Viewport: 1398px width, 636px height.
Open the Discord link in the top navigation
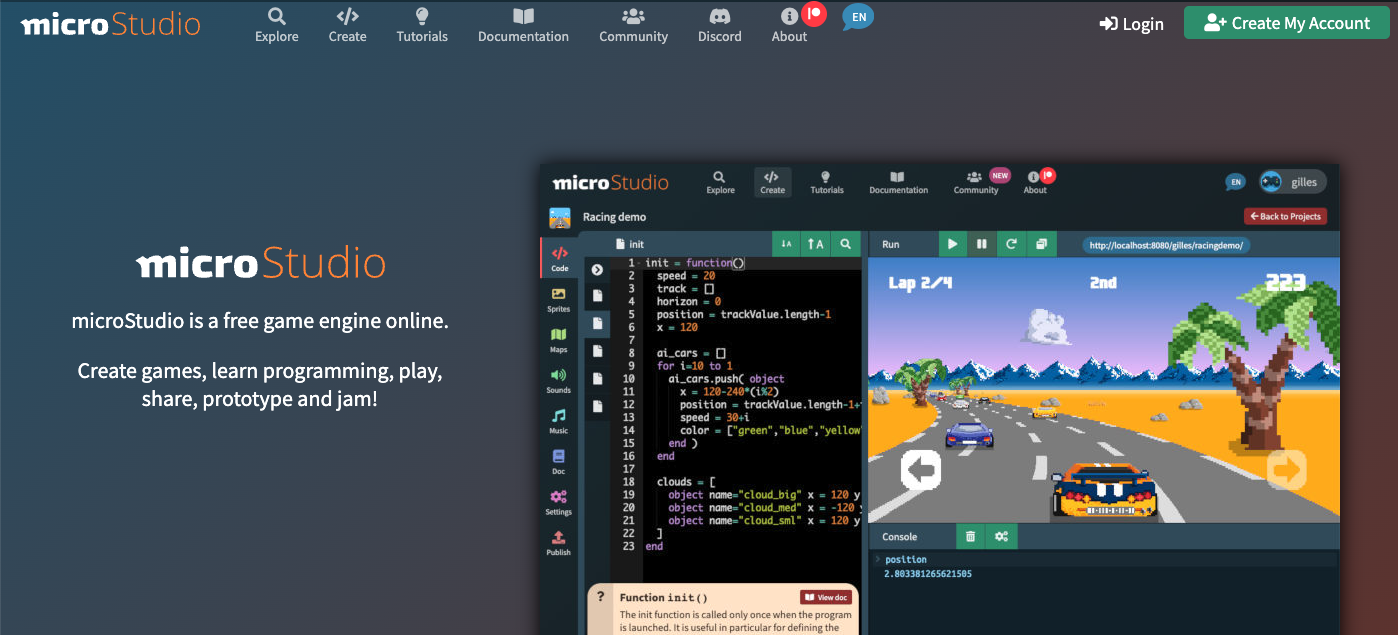(720, 26)
